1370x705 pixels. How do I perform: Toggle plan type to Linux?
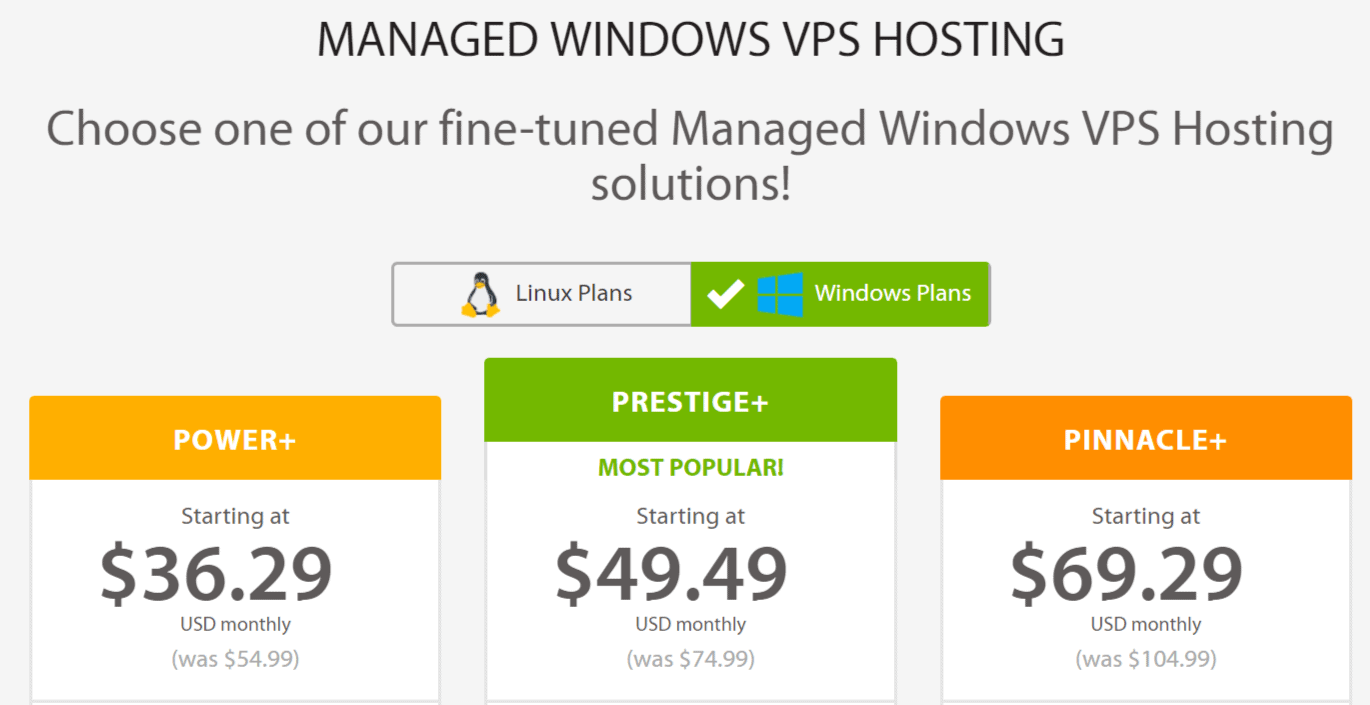coord(541,293)
